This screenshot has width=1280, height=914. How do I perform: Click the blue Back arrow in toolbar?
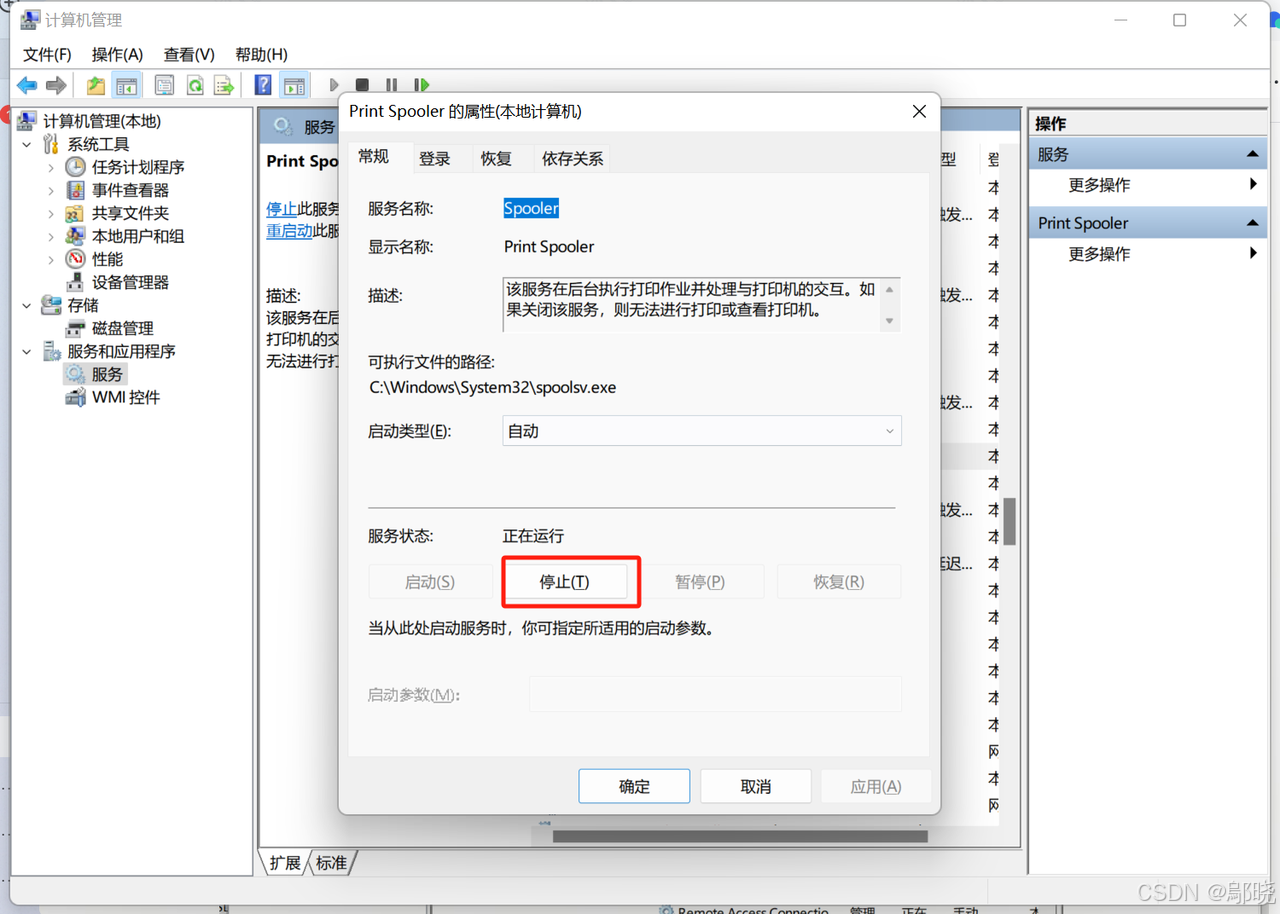coord(27,86)
